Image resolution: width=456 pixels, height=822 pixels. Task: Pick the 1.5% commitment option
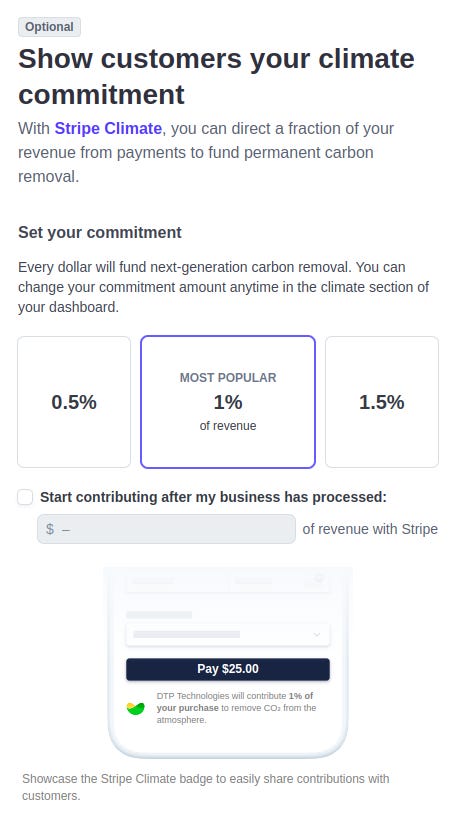(382, 402)
